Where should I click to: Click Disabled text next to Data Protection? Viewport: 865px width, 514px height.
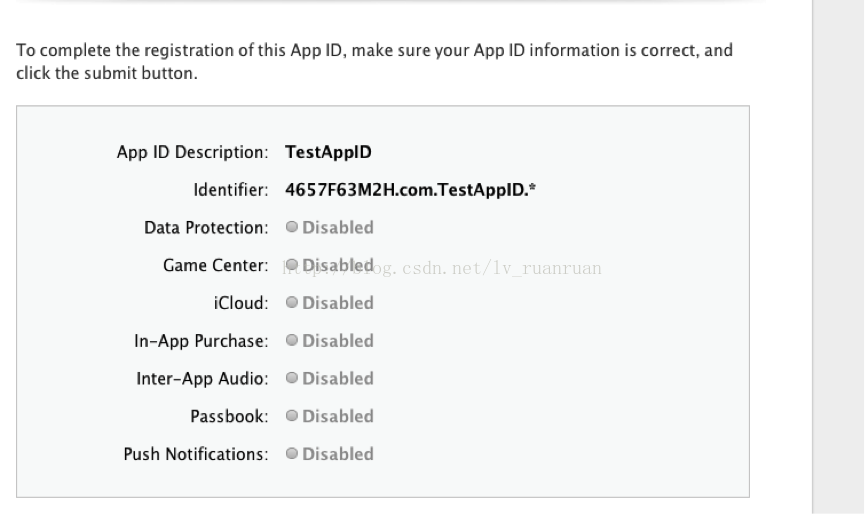(338, 227)
